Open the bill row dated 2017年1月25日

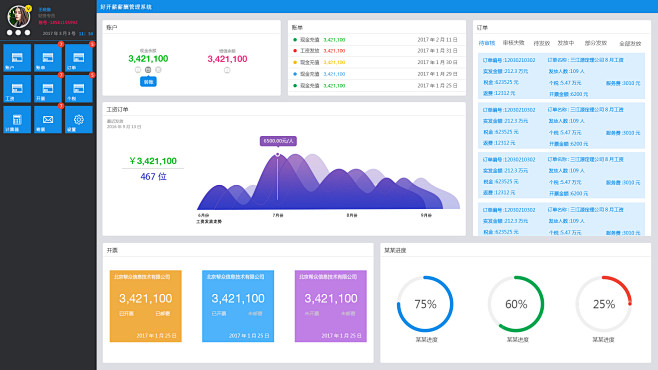[376, 86]
